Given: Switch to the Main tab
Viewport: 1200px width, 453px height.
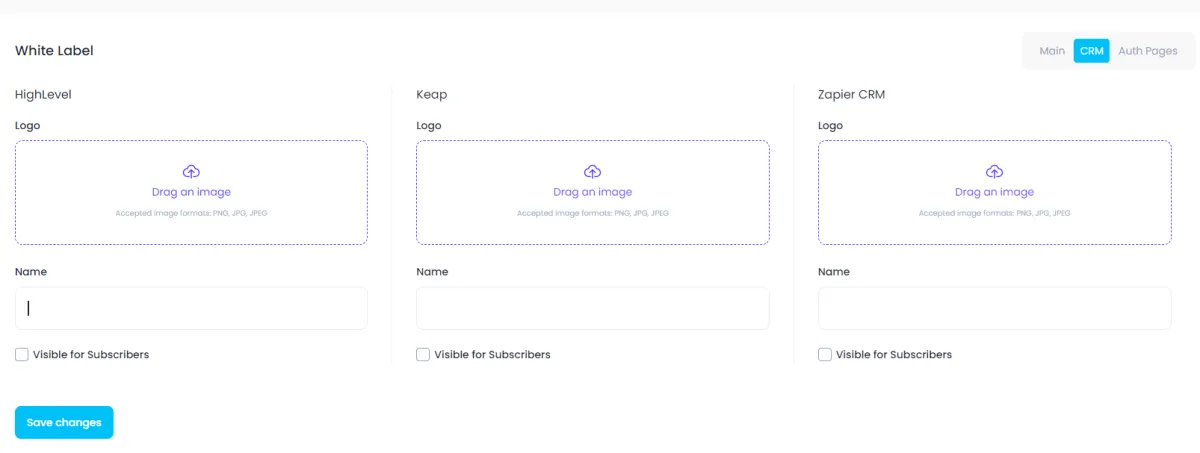Looking at the screenshot, I should pyautogui.click(x=1052, y=51).
